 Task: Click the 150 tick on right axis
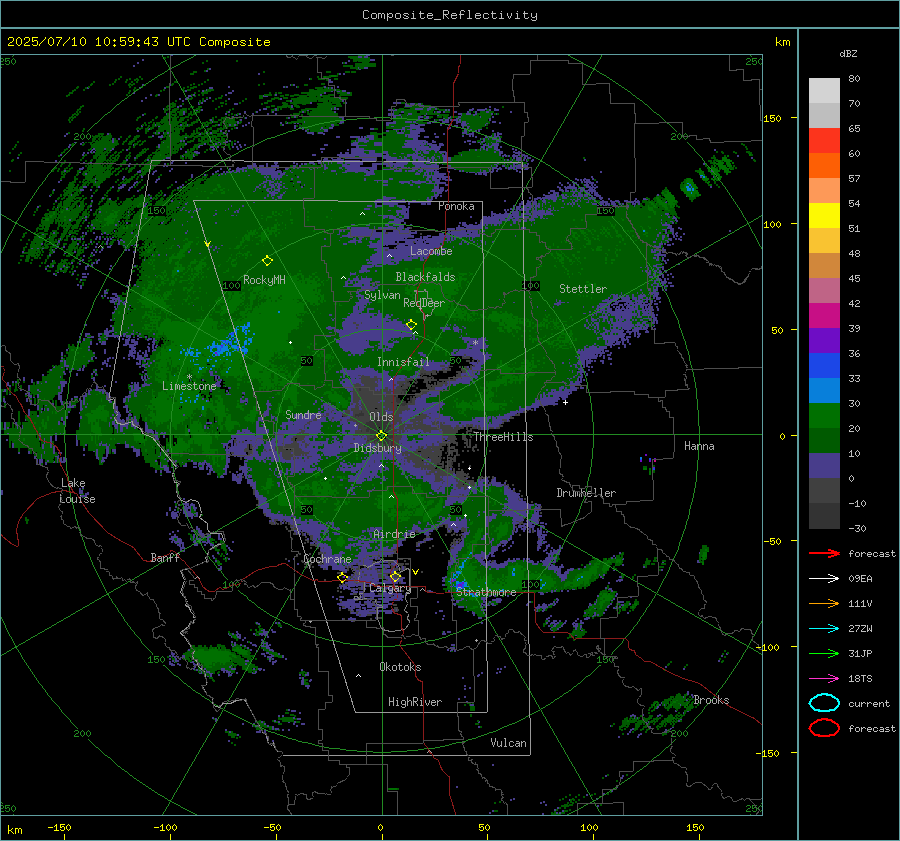pyautogui.click(x=773, y=118)
